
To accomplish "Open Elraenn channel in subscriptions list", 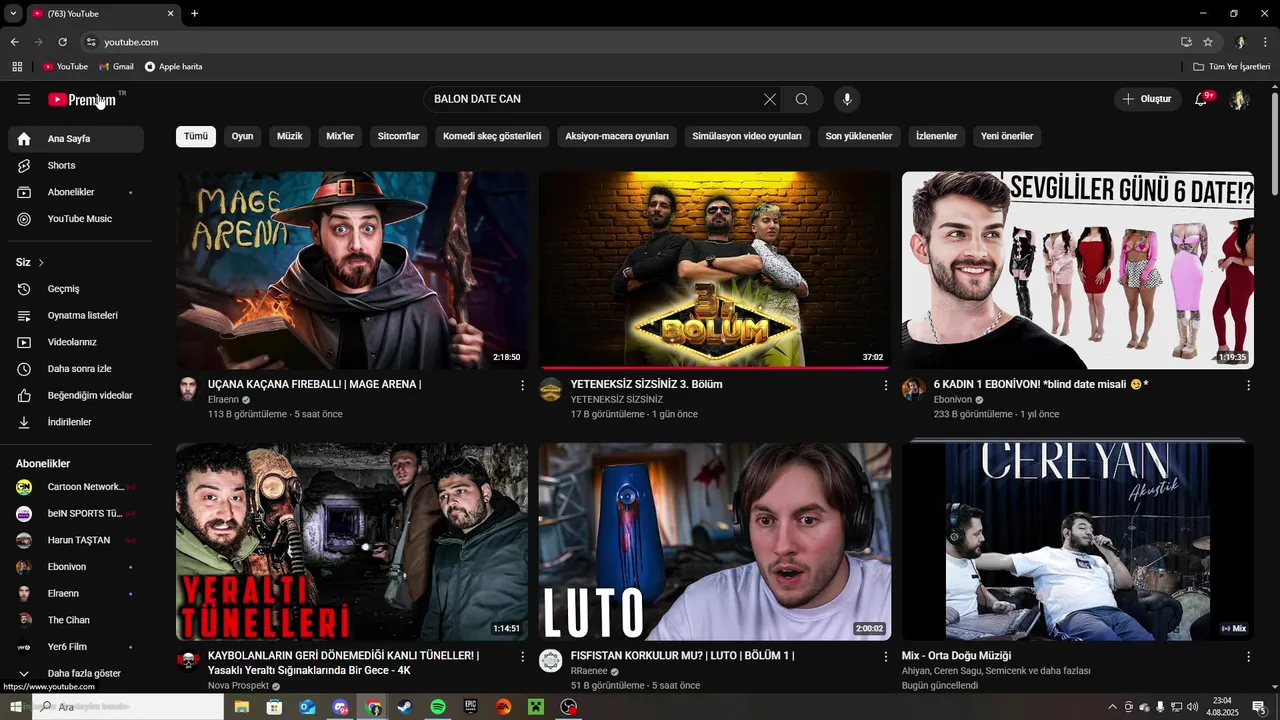I will (x=76, y=593).
